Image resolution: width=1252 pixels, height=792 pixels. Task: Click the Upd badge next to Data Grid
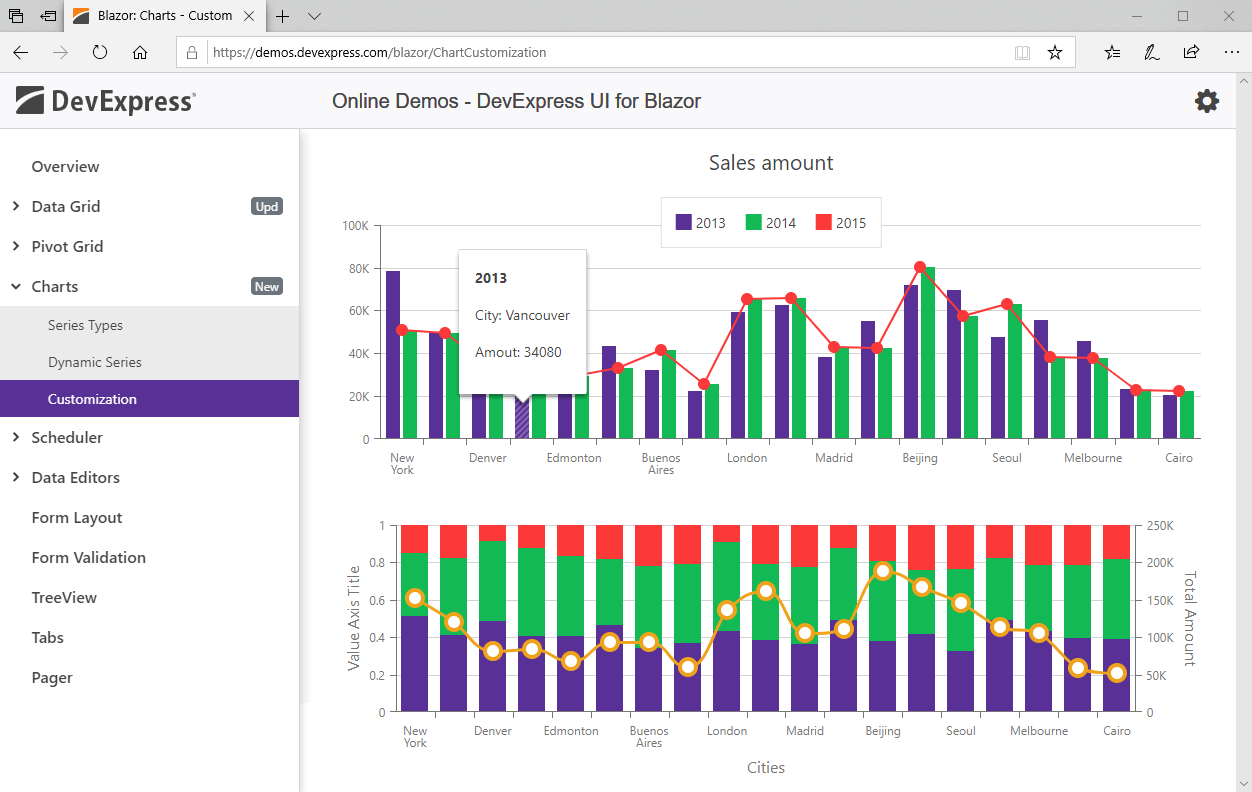coord(267,206)
